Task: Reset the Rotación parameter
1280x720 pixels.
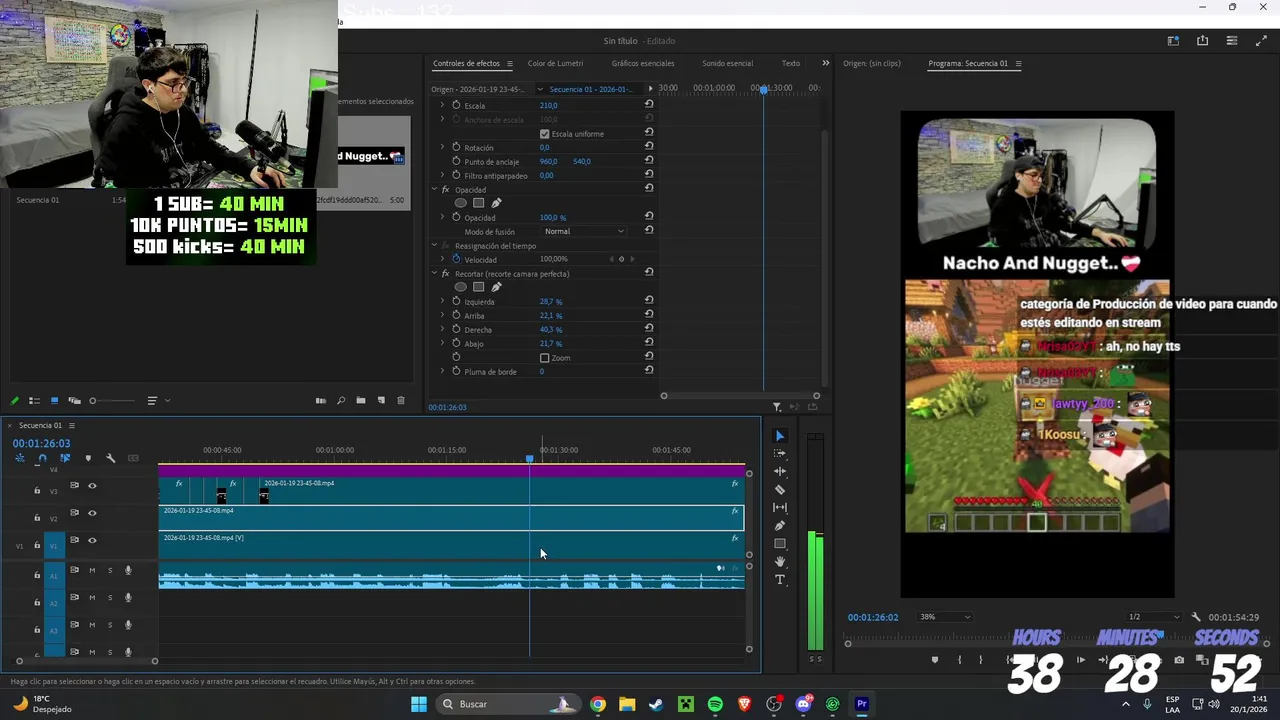Action: pos(649,146)
